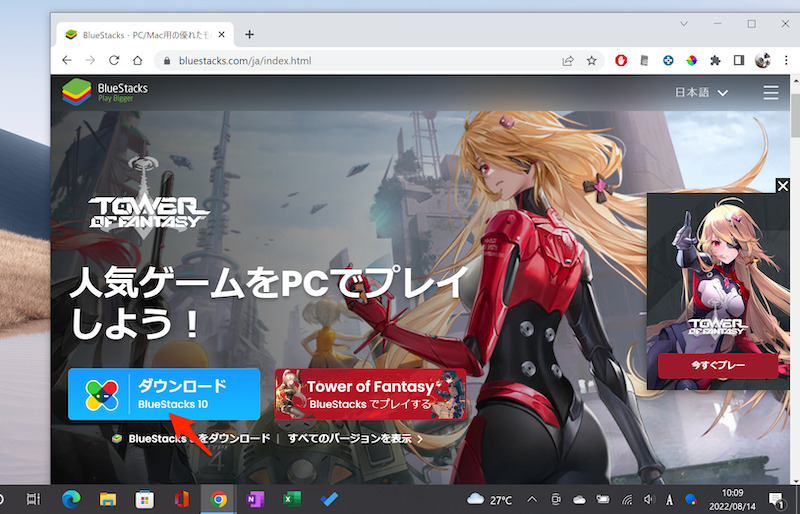Click the すべてのバージョンを表示 link
Screen dimensions: 800x514
pyautogui.click(x=355, y=438)
